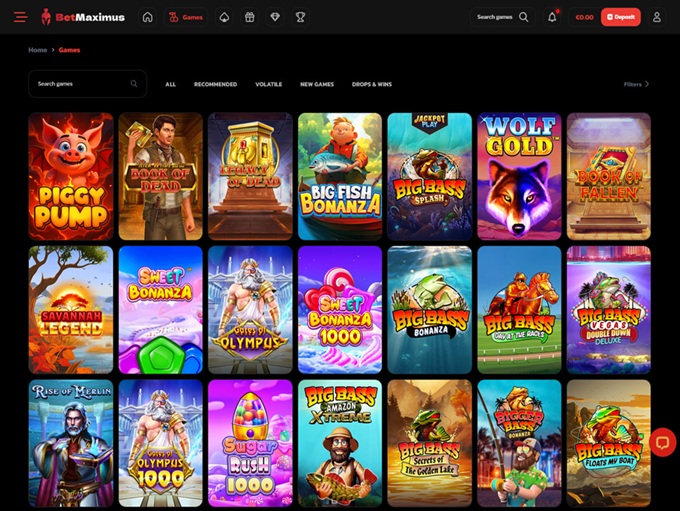The height and width of the screenshot is (511, 680).
Task: Select the Drops & Wins tab
Action: click(372, 84)
